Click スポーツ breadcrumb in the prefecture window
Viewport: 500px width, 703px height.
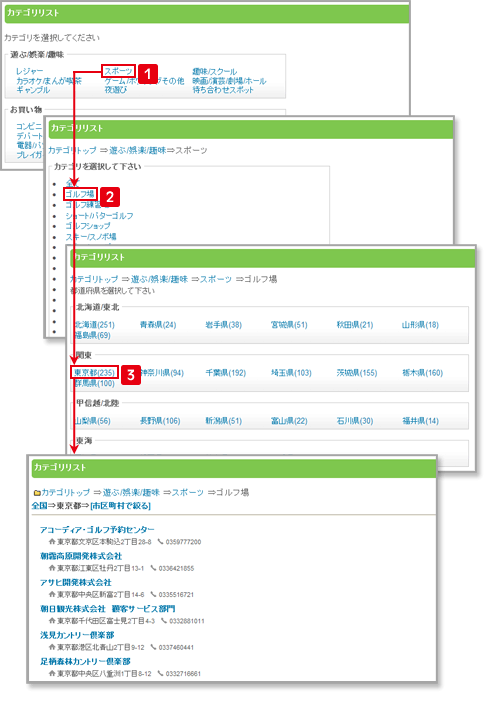tap(216, 279)
